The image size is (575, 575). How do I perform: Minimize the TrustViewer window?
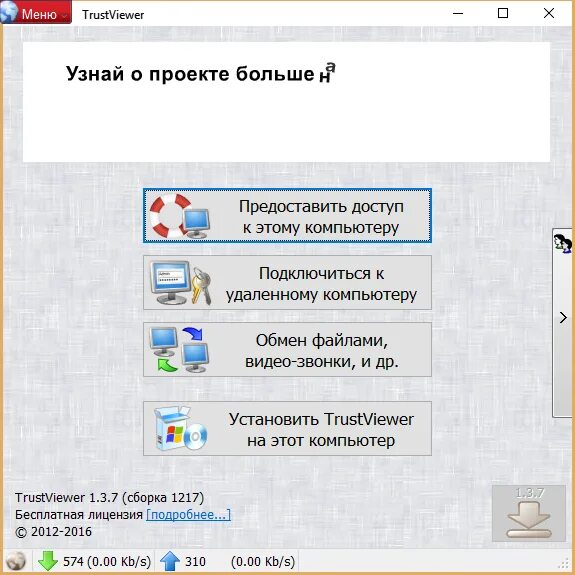tap(458, 14)
